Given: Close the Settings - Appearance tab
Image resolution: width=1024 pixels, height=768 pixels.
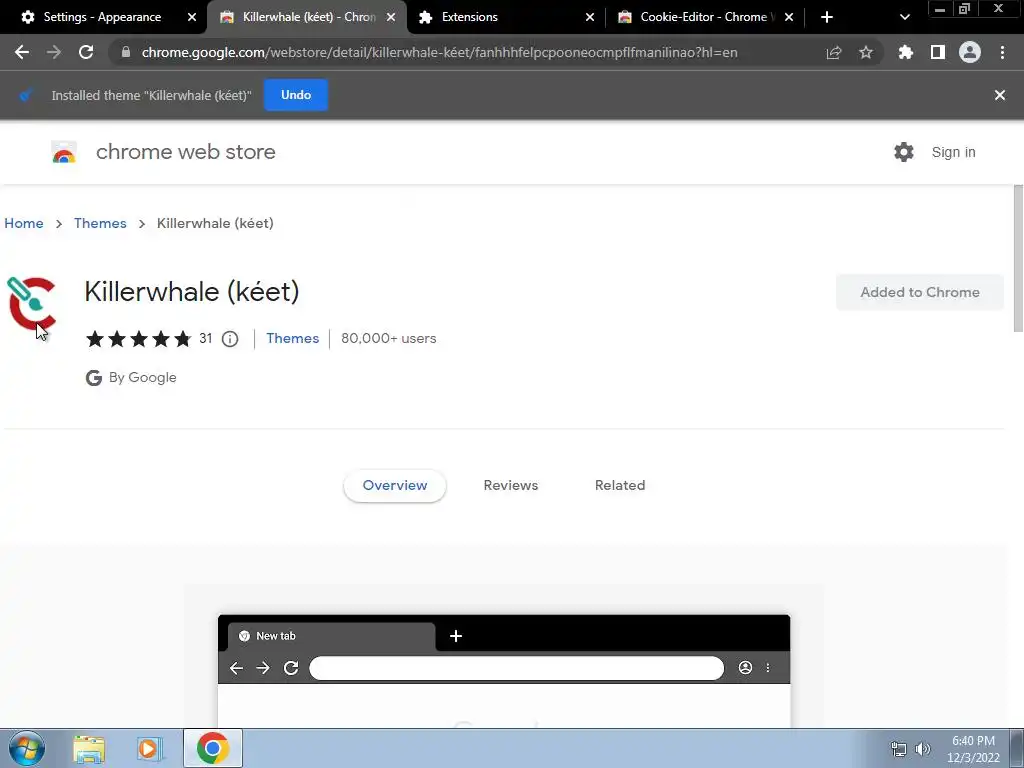Looking at the screenshot, I should pos(192,17).
